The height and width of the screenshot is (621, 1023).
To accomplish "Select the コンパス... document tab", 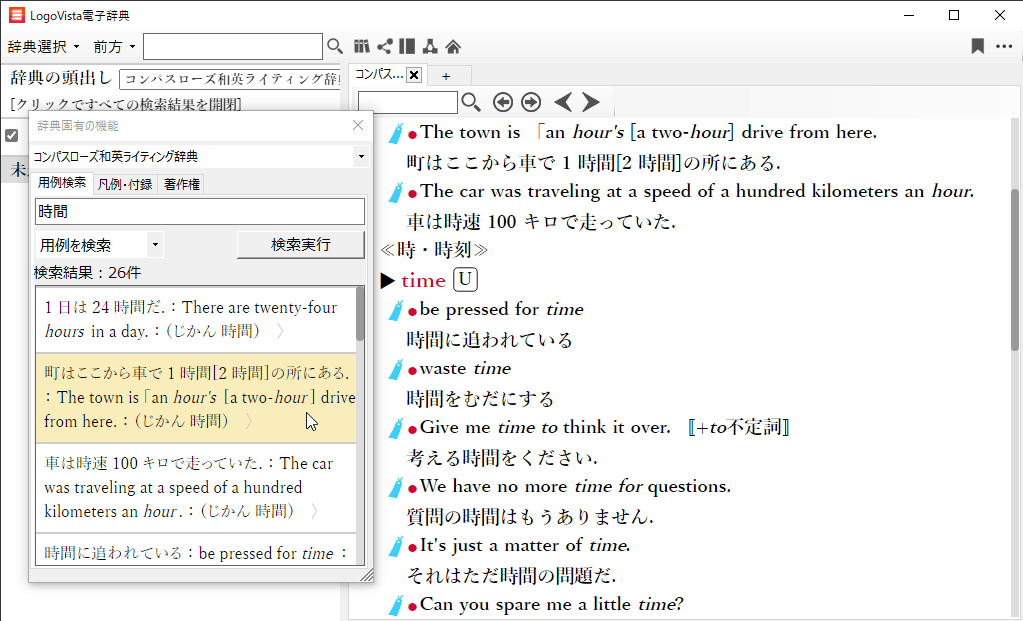I will [379, 75].
